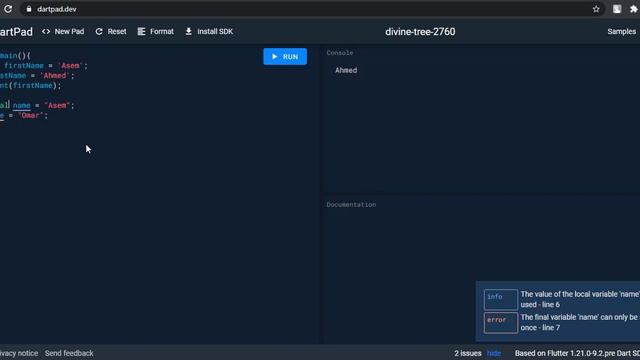The height and width of the screenshot is (360, 640).
Task: Click firstName inside the print call
Action: [33, 86]
